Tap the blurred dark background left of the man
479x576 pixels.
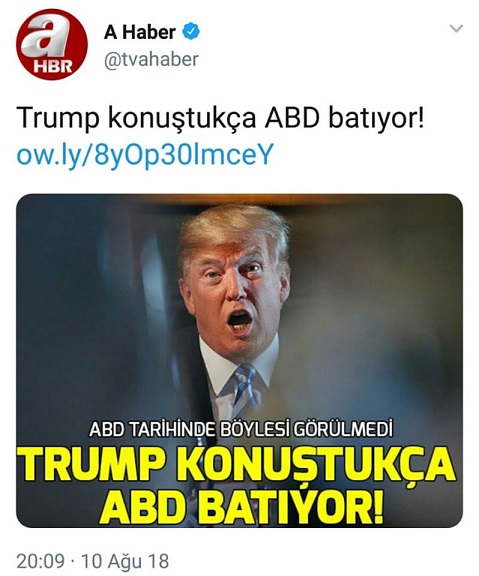click(92, 312)
